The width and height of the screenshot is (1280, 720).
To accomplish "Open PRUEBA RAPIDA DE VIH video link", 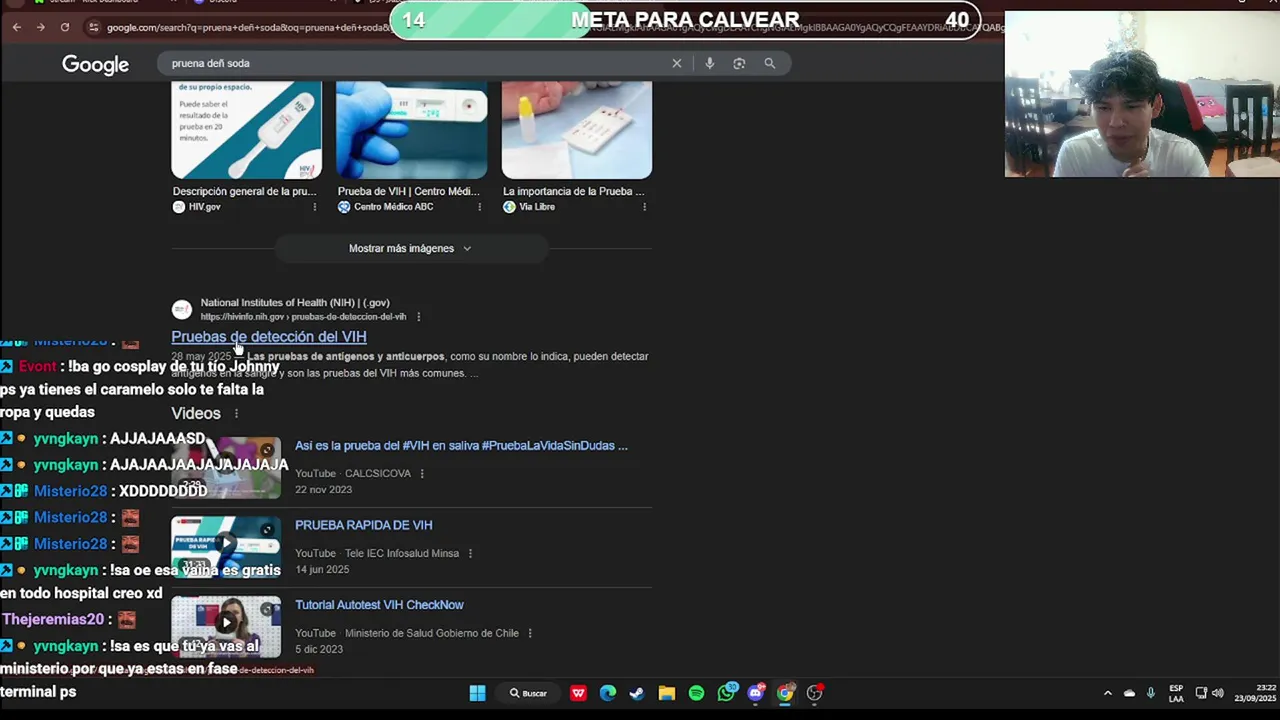I will [363, 525].
